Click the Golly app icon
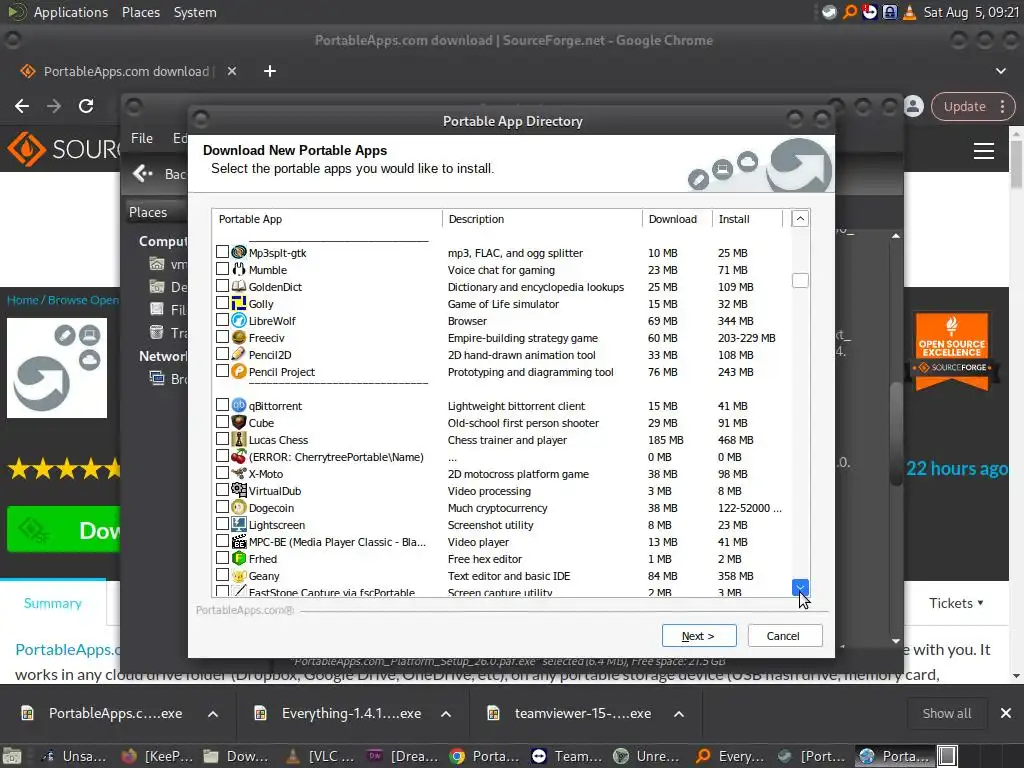 239,303
